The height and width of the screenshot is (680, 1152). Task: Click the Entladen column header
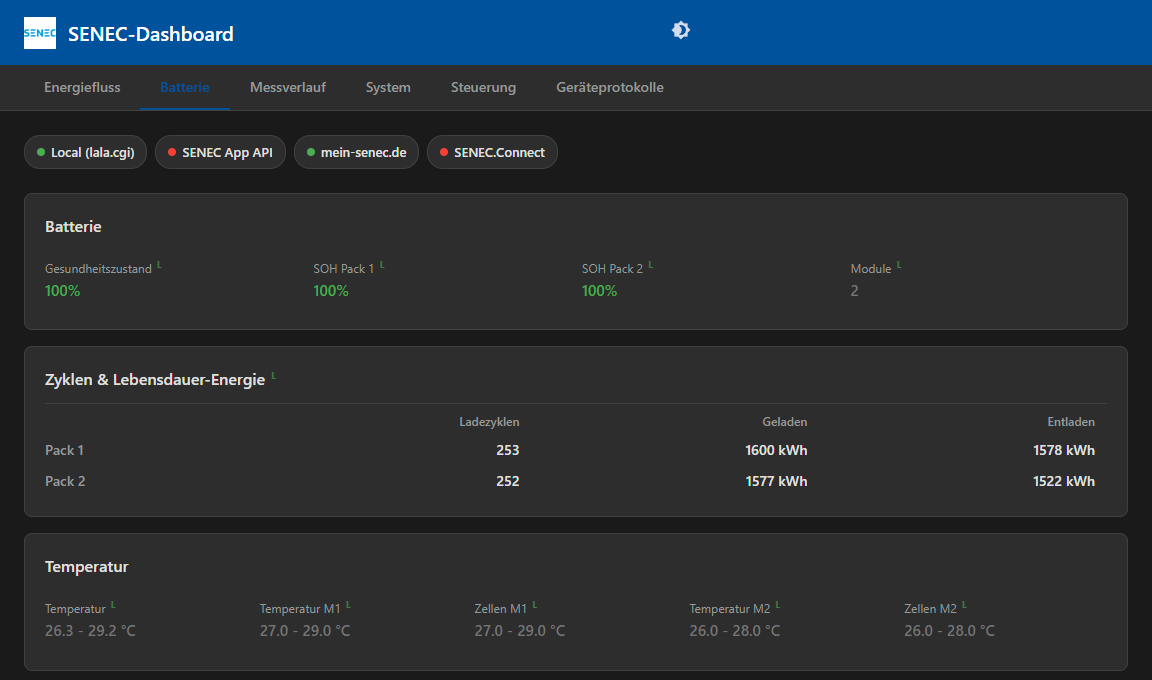[1070, 422]
